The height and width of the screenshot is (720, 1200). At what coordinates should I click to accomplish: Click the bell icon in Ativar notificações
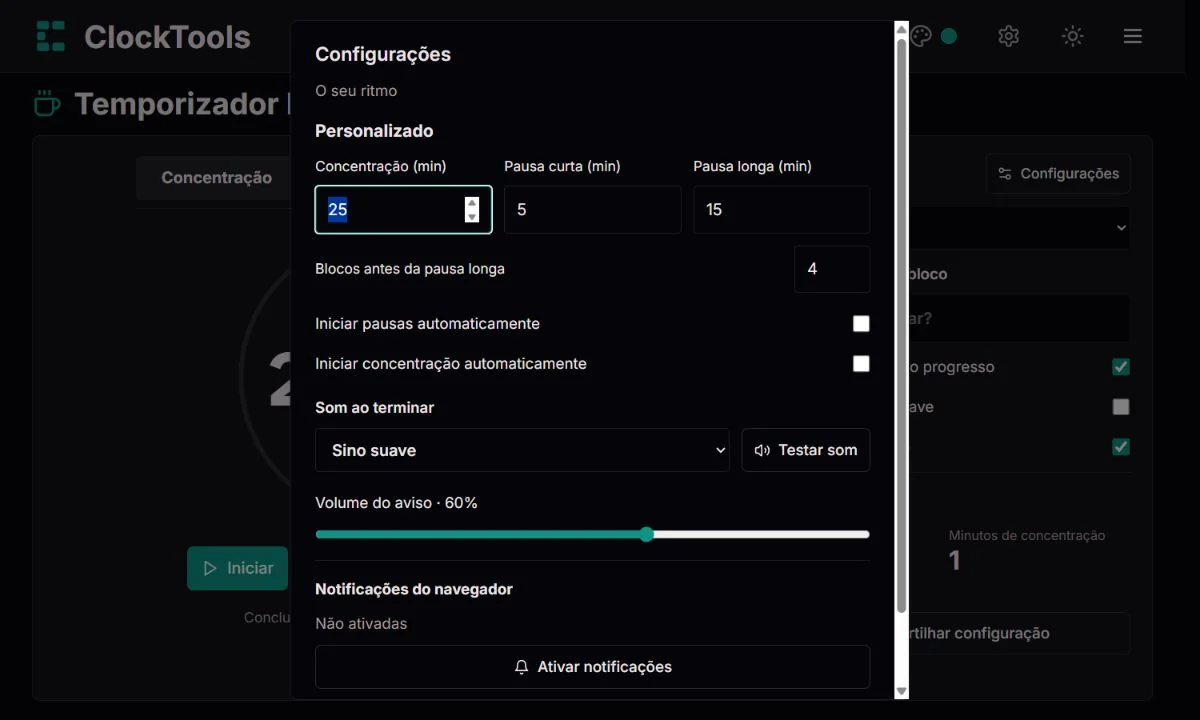point(521,667)
